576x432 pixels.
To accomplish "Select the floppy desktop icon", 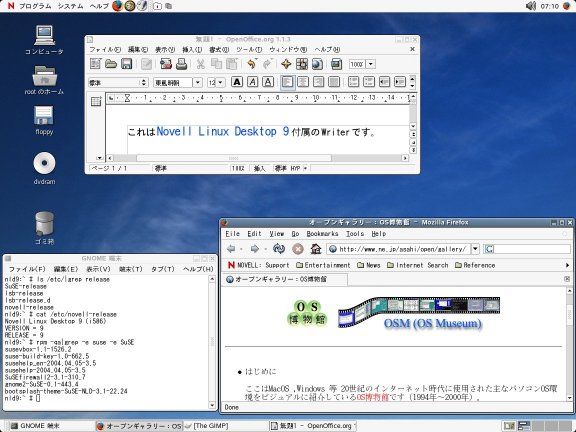I will [x=44, y=120].
